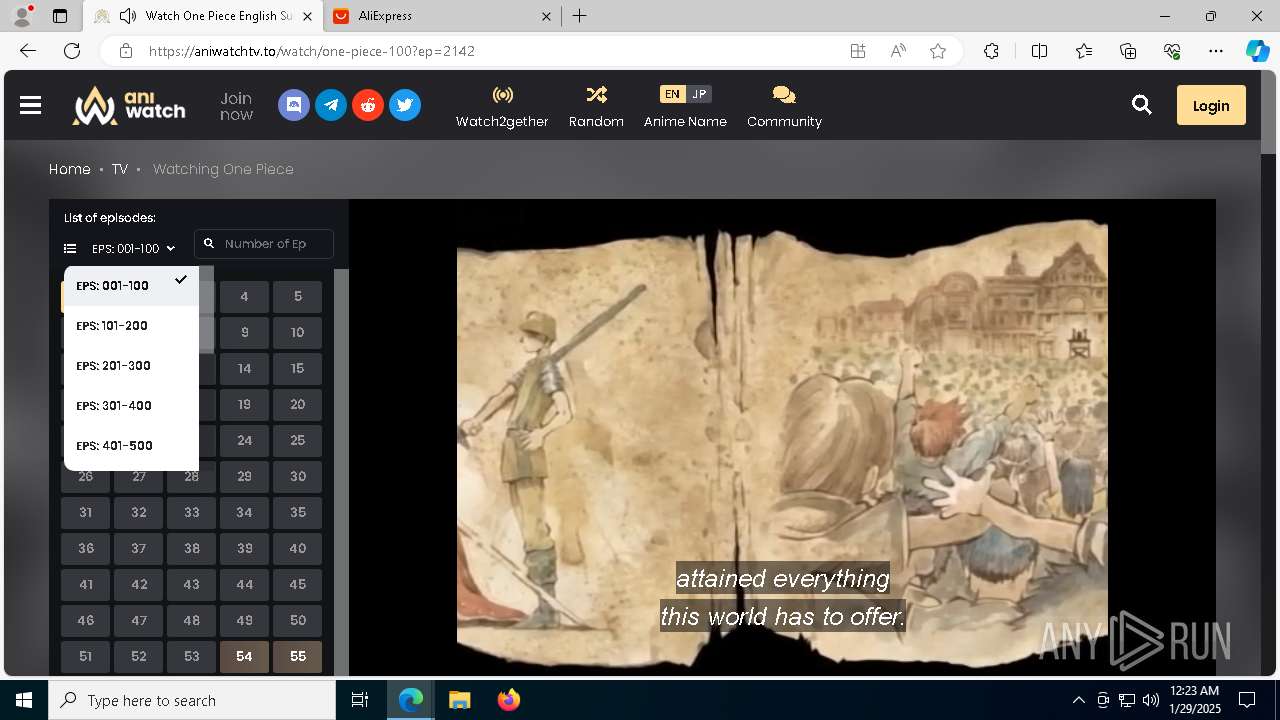Open the app available icon in address bar
The width and height of the screenshot is (1280, 720).
[x=858, y=51]
